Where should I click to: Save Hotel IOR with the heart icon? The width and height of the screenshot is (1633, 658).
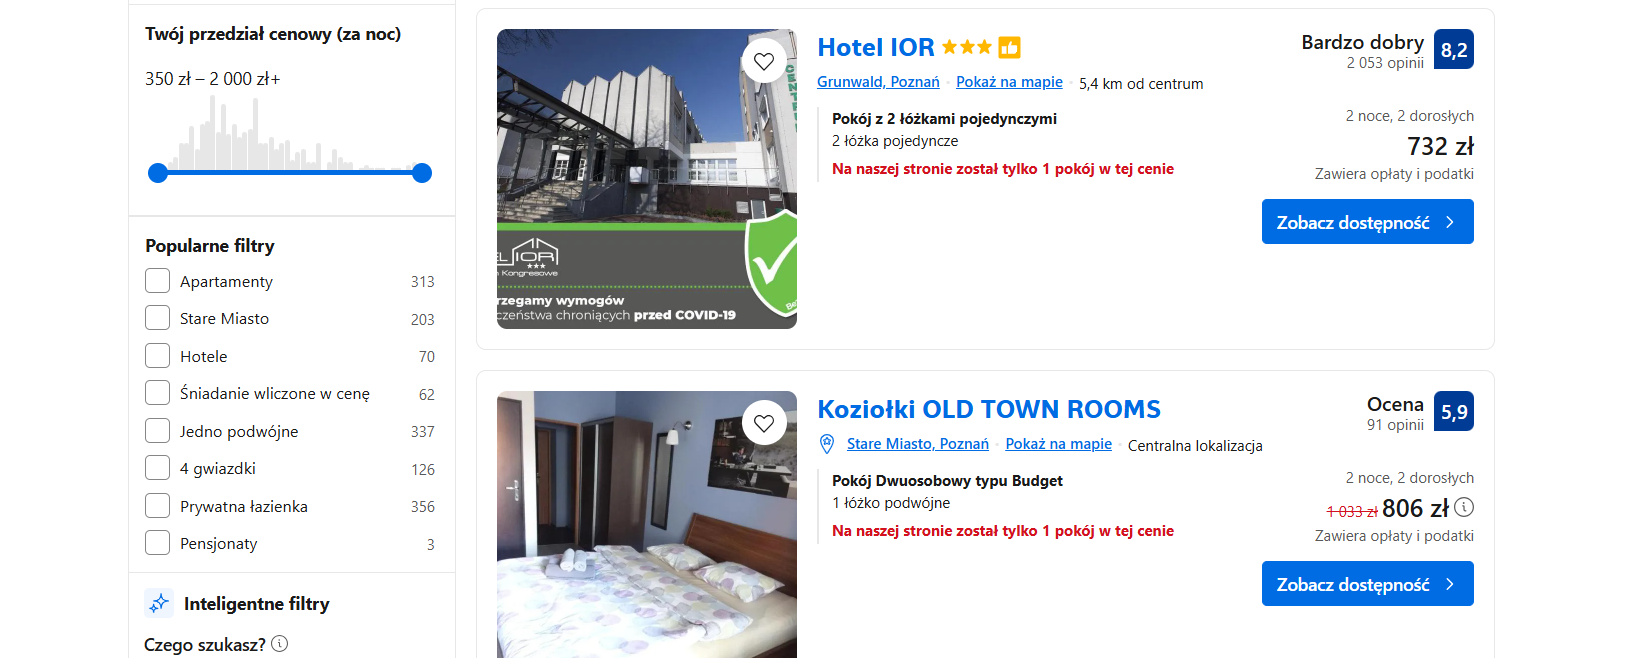[764, 62]
